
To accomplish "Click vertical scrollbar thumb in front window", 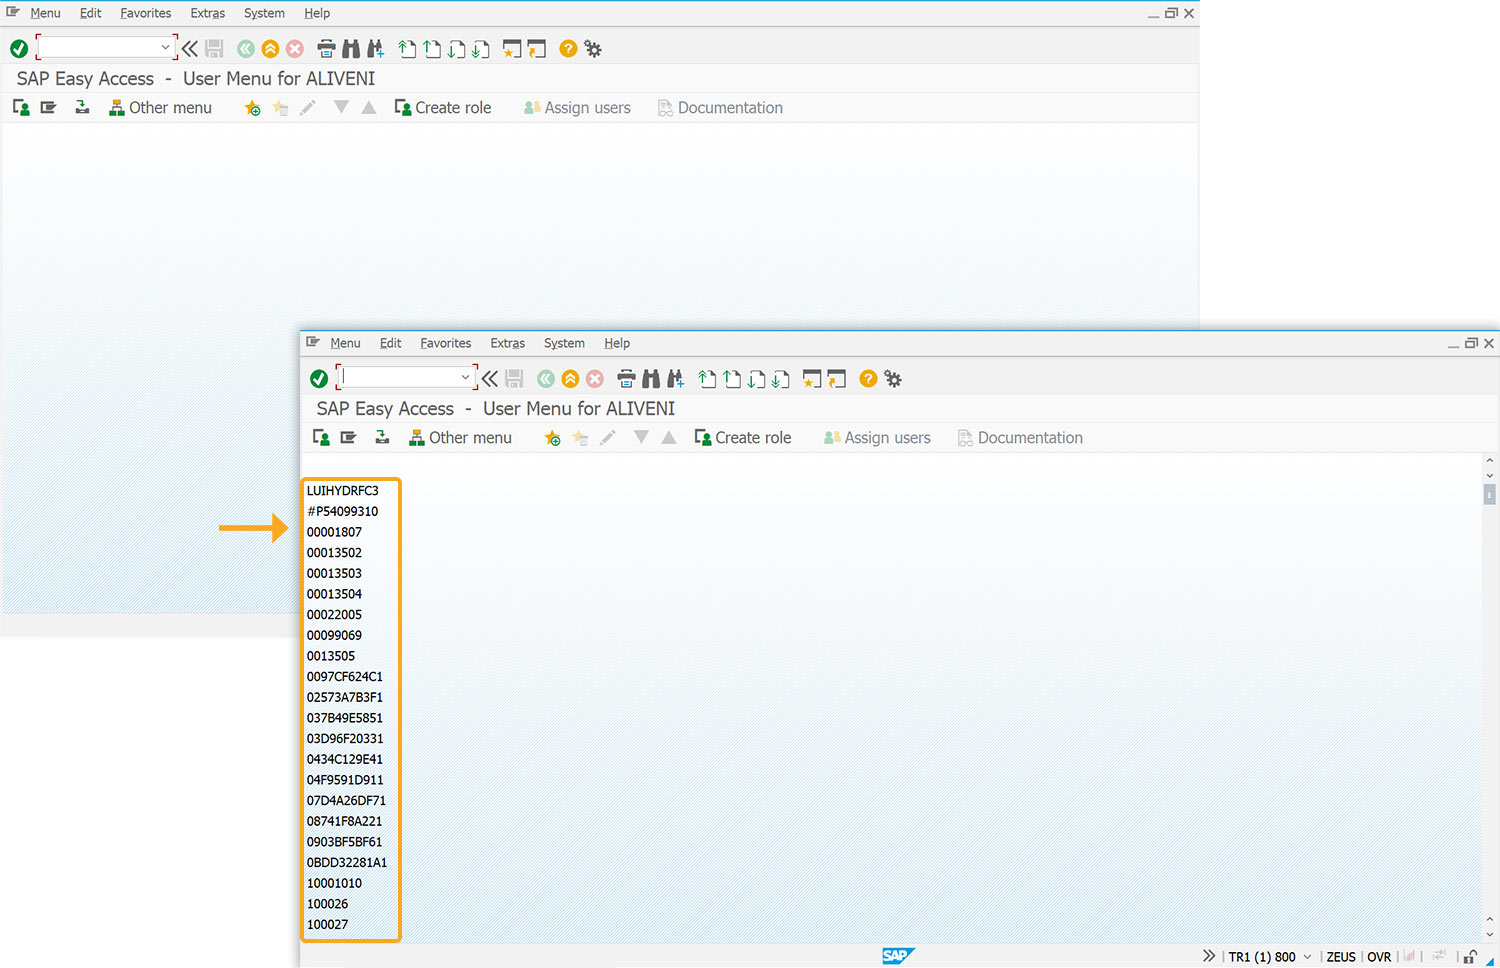I will (x=1489, y=493).
